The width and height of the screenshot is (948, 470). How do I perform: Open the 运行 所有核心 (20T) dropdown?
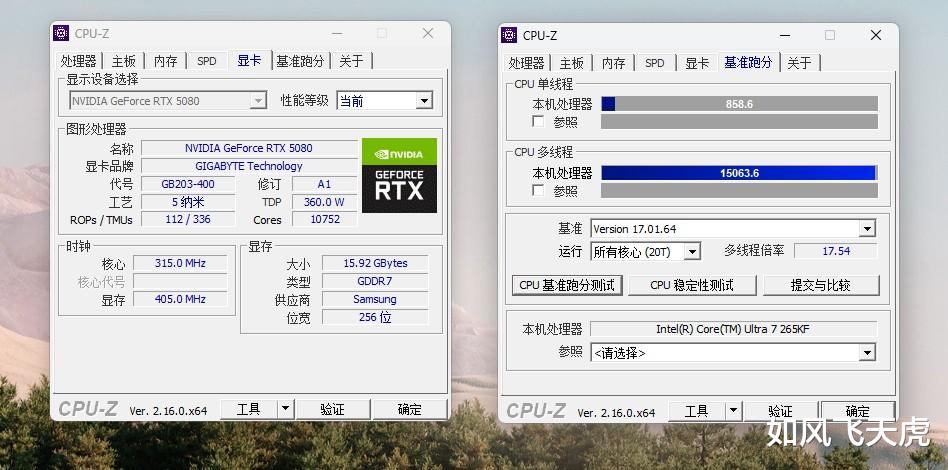[x=645, y=252]
